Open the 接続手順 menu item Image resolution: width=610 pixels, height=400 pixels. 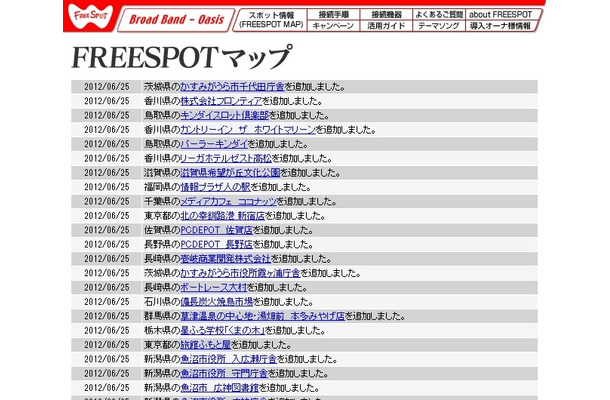pyautogui.click(x=334, y=14)
